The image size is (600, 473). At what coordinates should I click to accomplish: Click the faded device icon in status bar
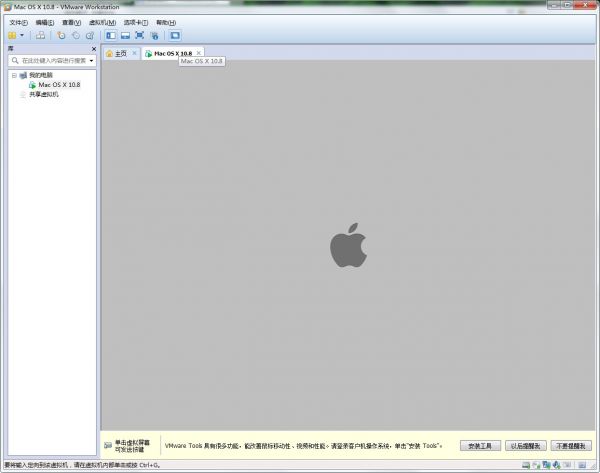coord(567,465)
